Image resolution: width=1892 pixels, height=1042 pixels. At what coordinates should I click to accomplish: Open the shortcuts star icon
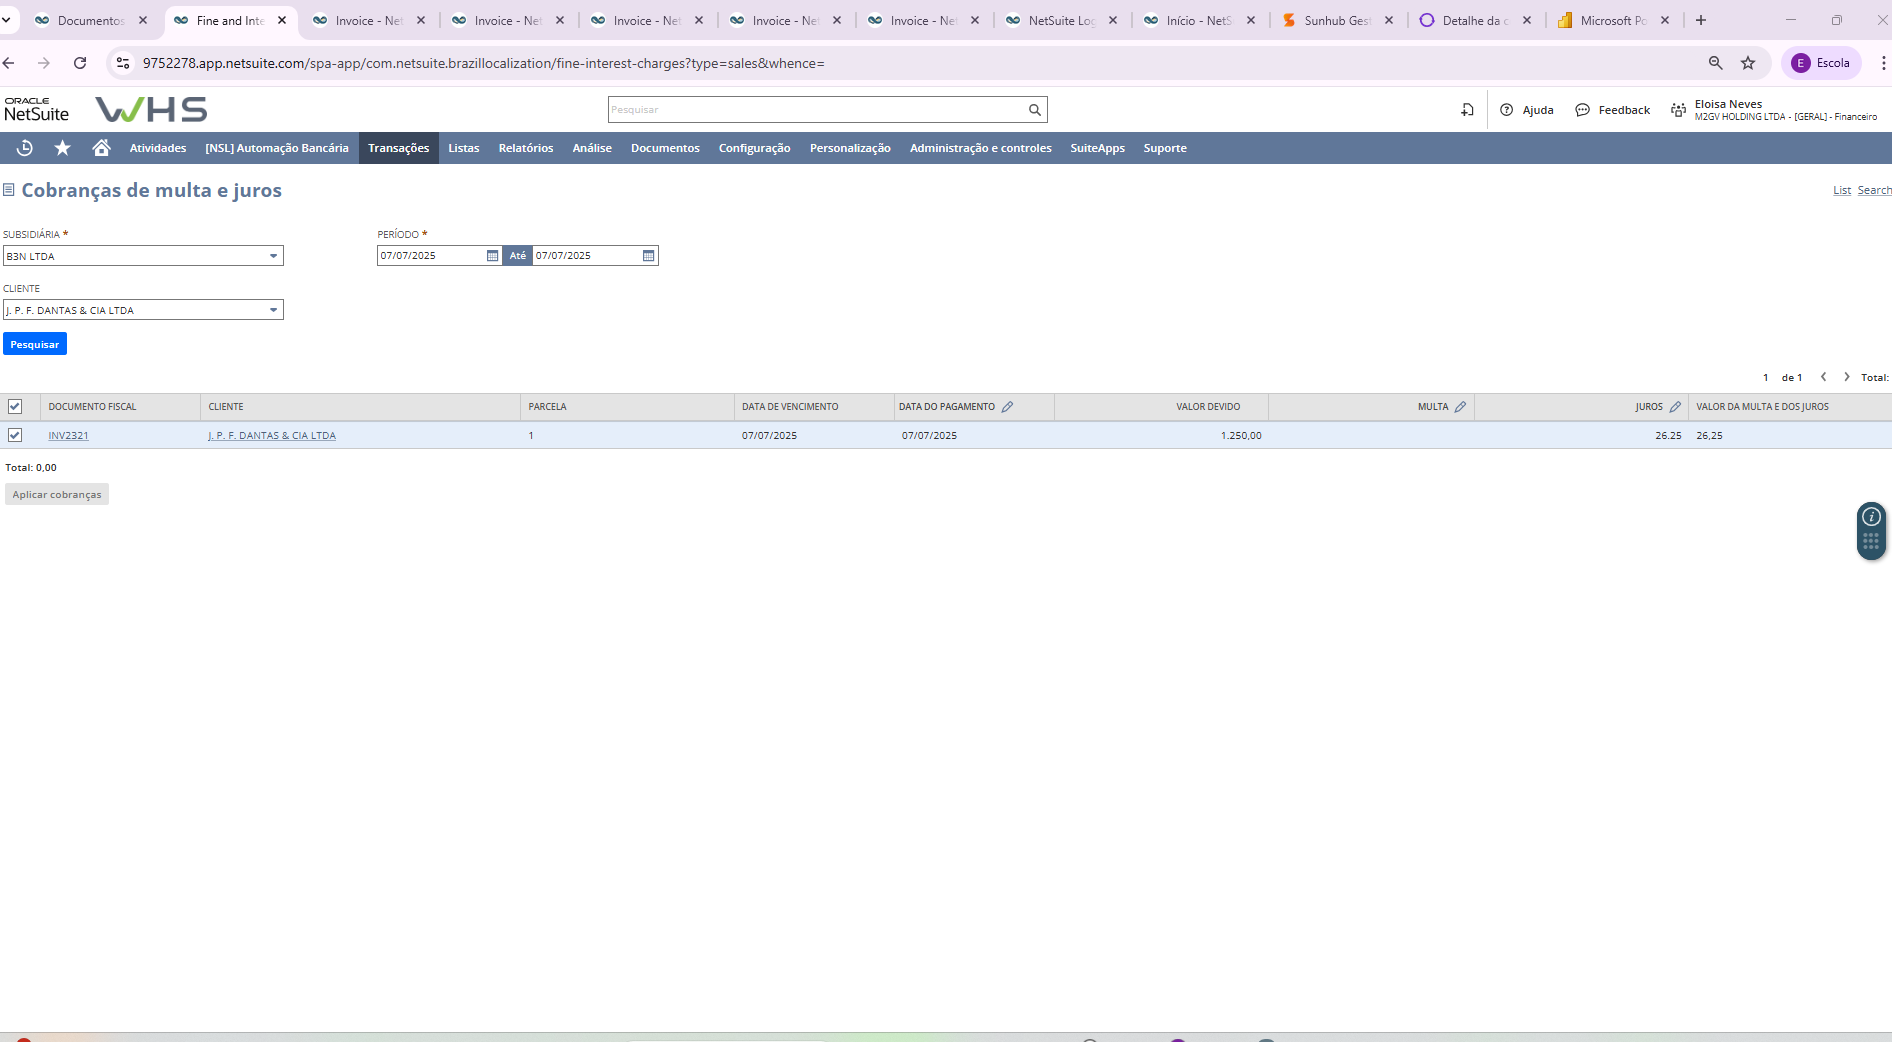(x=62, y=148)
